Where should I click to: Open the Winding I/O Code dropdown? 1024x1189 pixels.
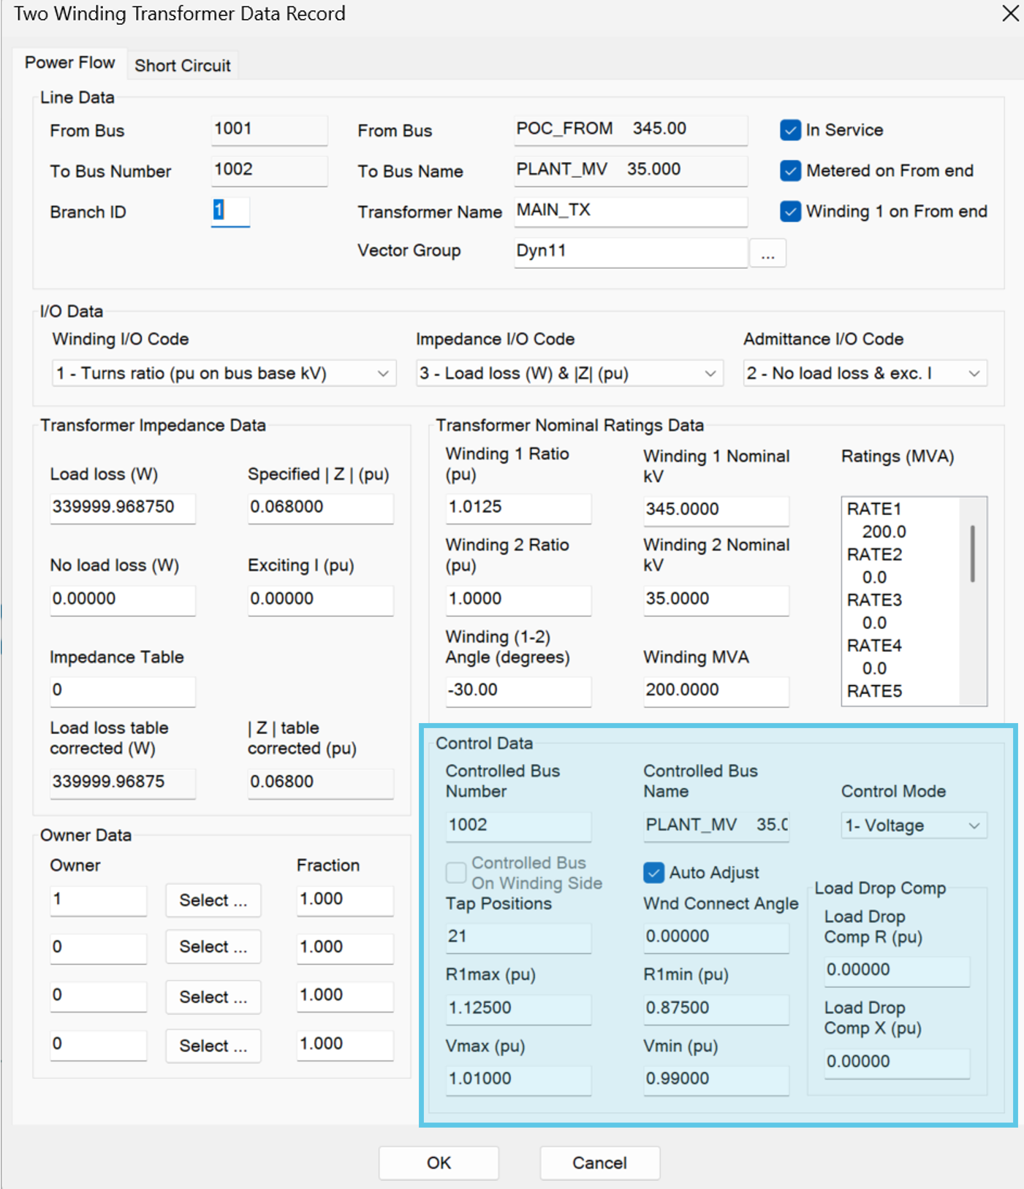pos(224,373)
